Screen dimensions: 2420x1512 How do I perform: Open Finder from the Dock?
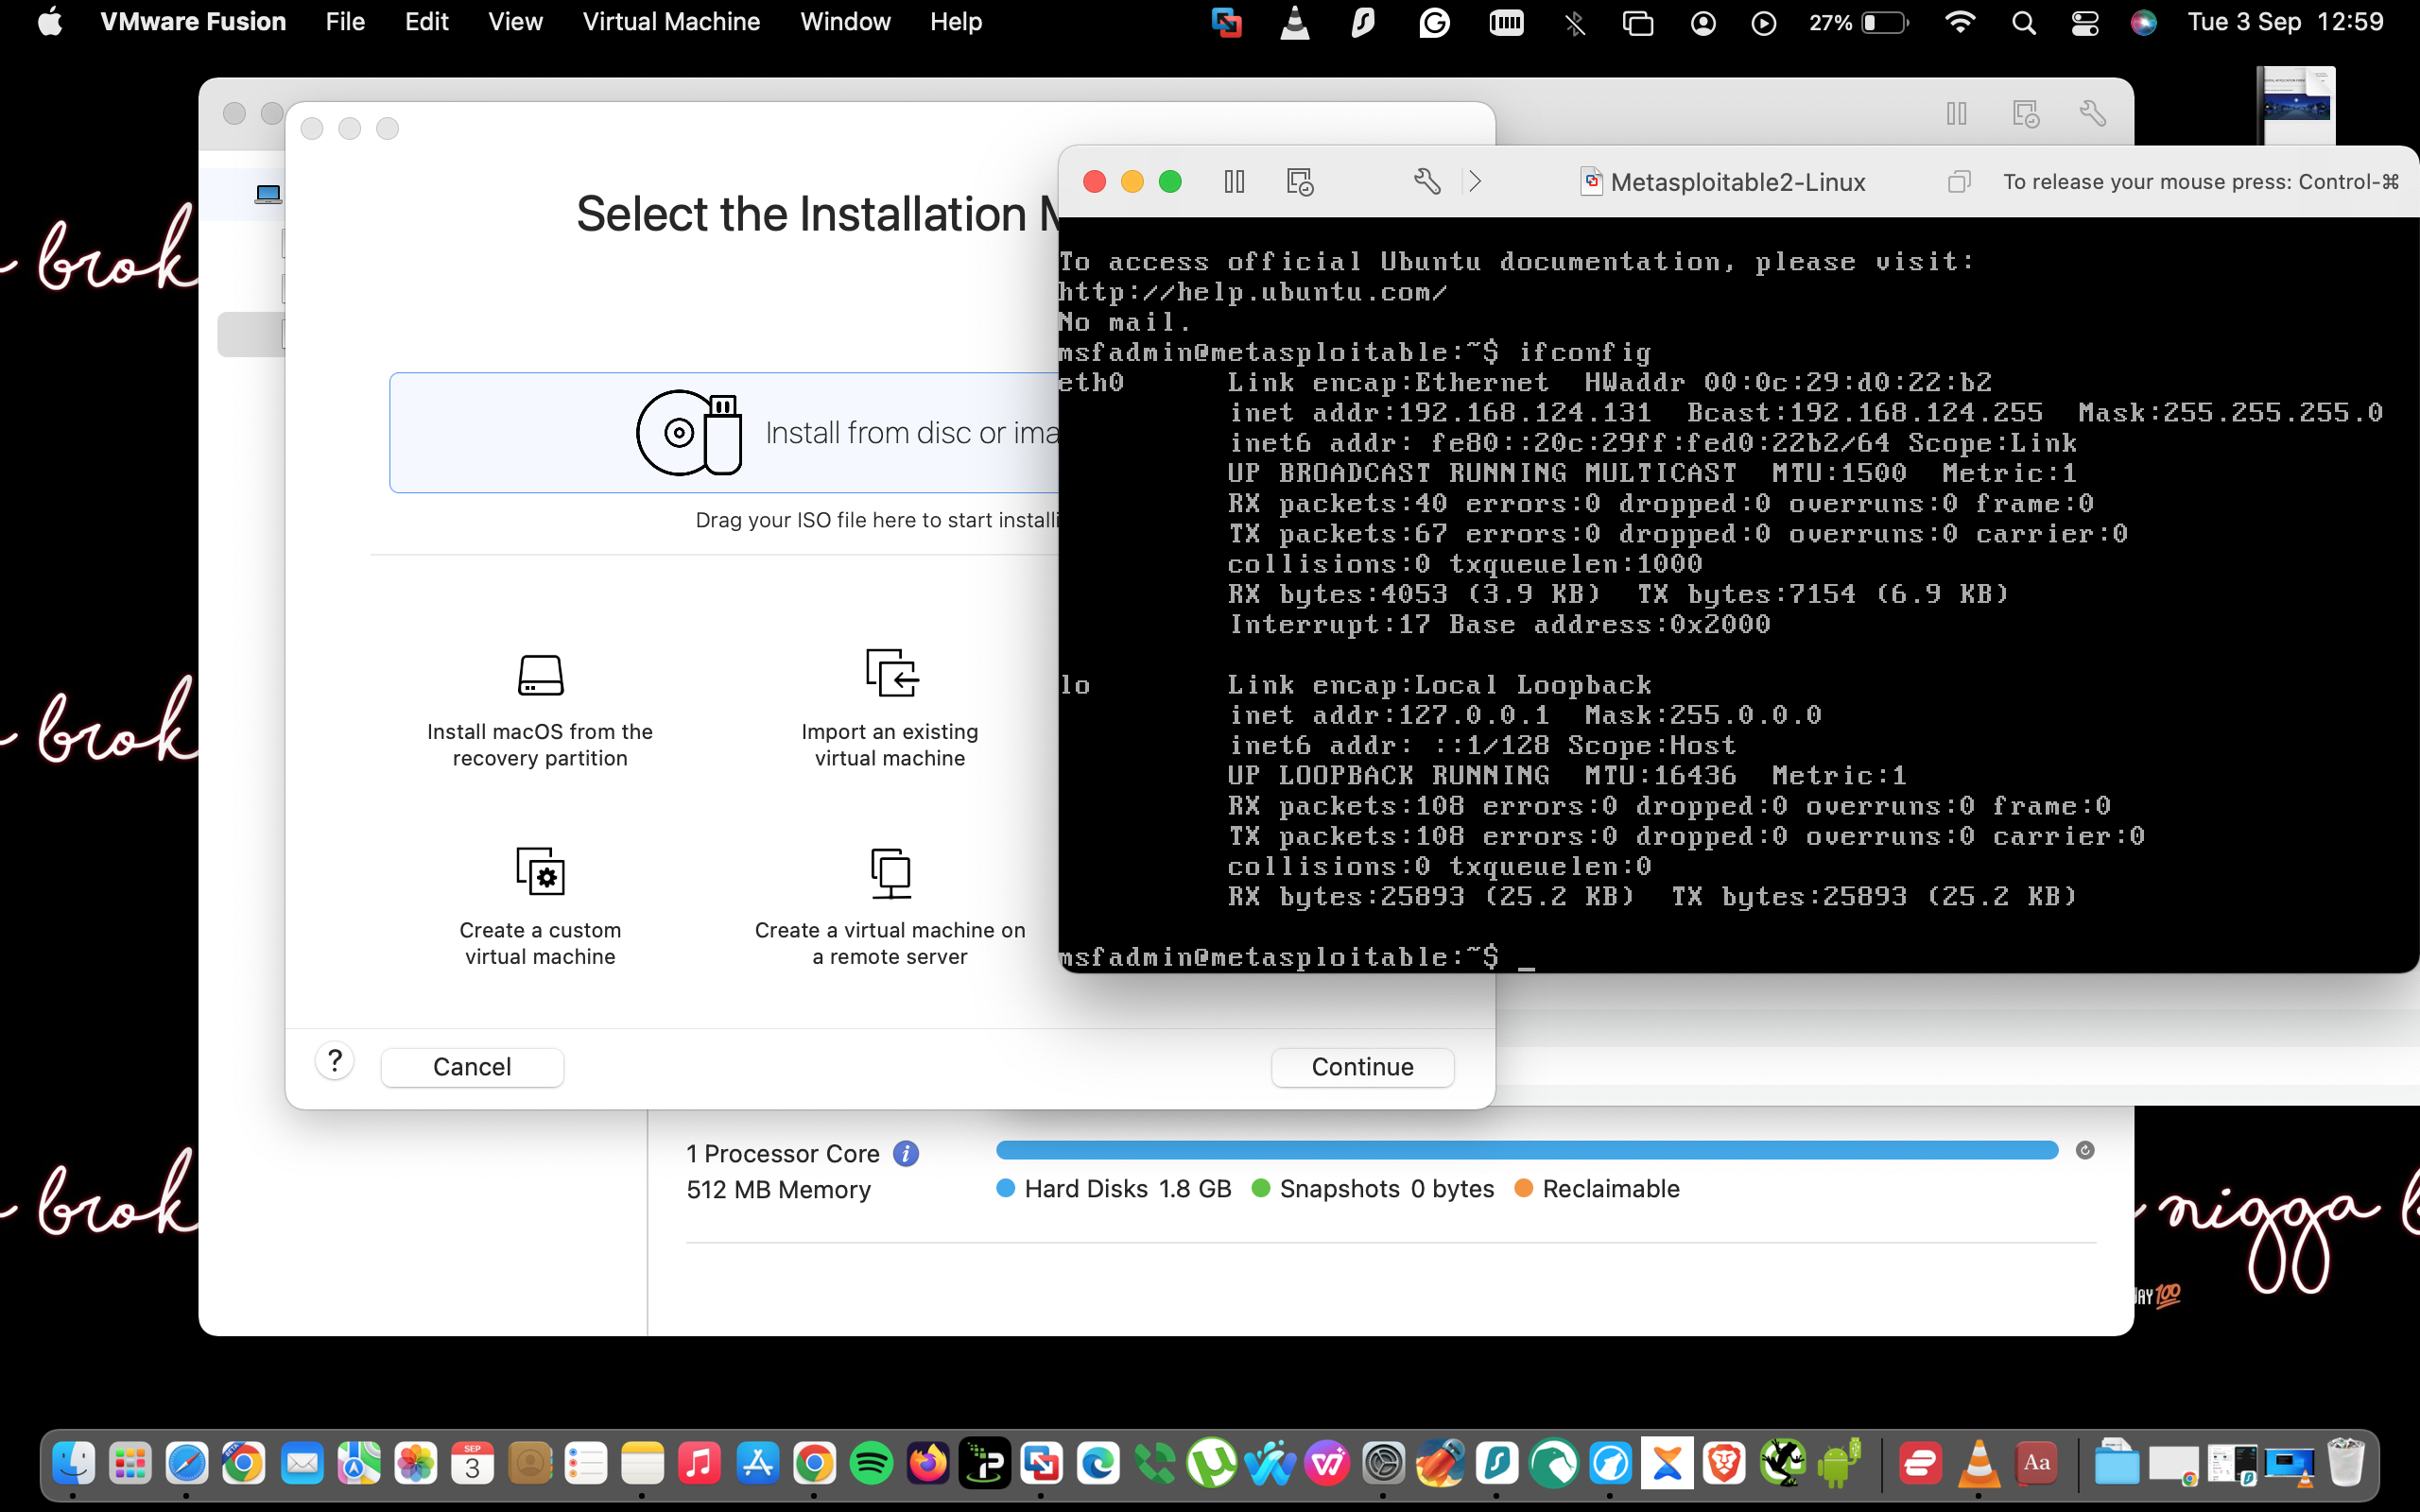[74, 1464]
